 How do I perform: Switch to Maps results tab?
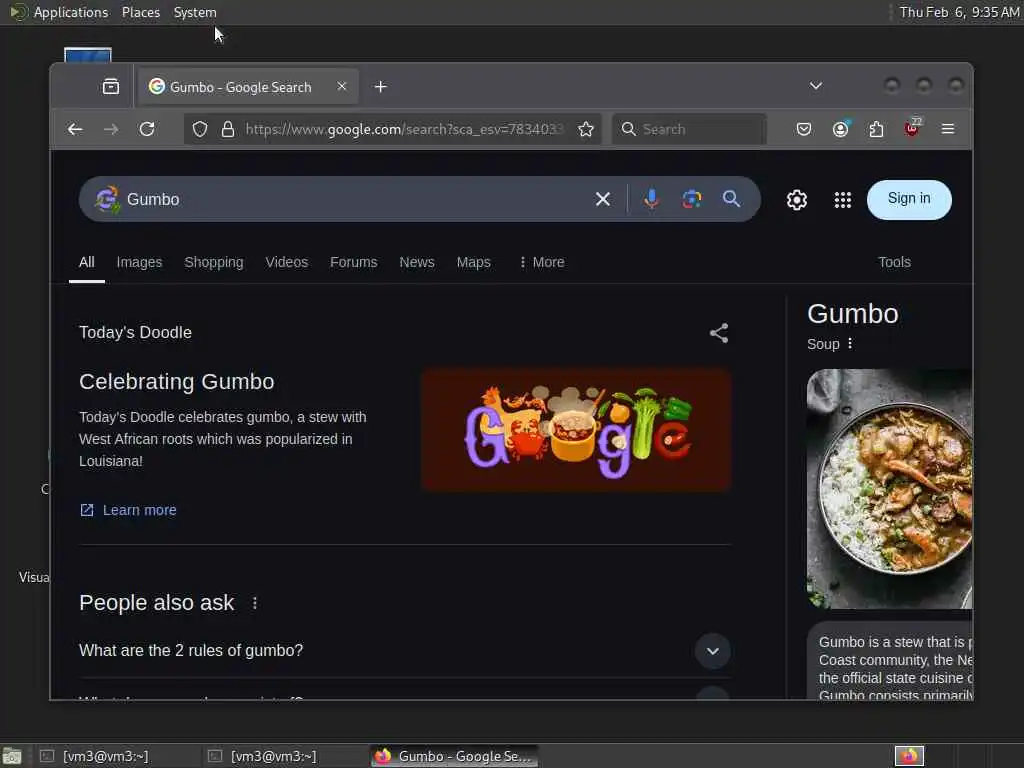(473, 262)
